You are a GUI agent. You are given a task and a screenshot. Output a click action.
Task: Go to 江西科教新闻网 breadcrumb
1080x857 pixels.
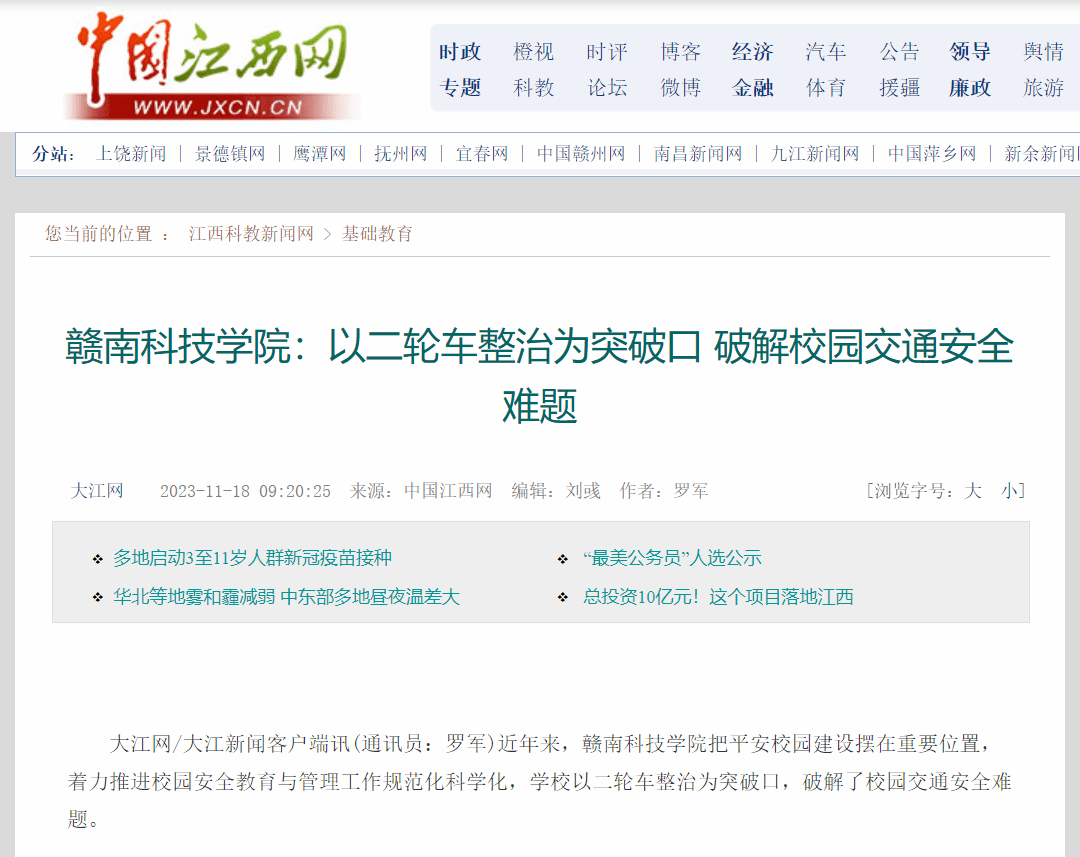click(x=251, y=234)
